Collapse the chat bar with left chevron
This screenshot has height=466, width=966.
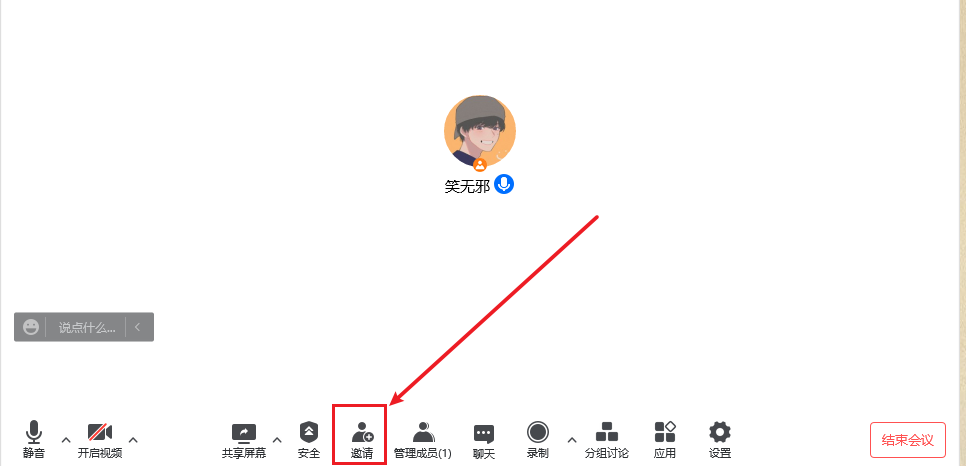(x=137, y=327)
